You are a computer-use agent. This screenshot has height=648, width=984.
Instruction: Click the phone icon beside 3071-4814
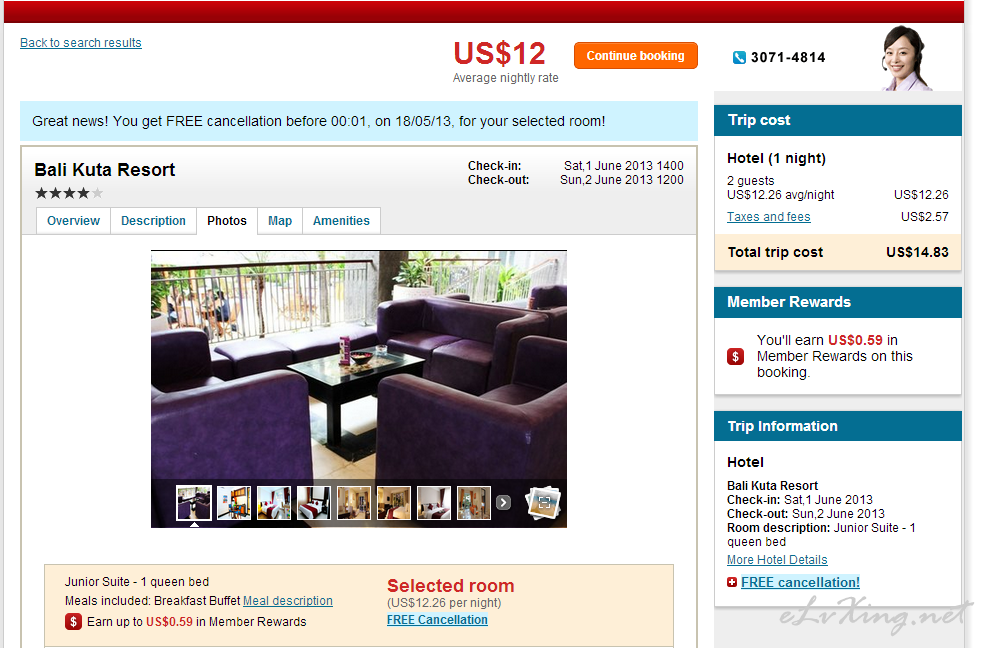739,58
